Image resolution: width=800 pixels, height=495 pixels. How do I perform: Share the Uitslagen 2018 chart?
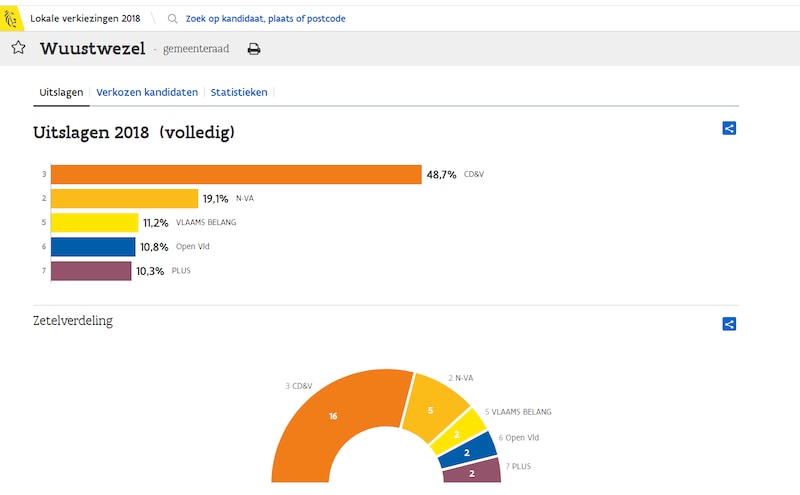pyautogui.click(x=729, y=128)
